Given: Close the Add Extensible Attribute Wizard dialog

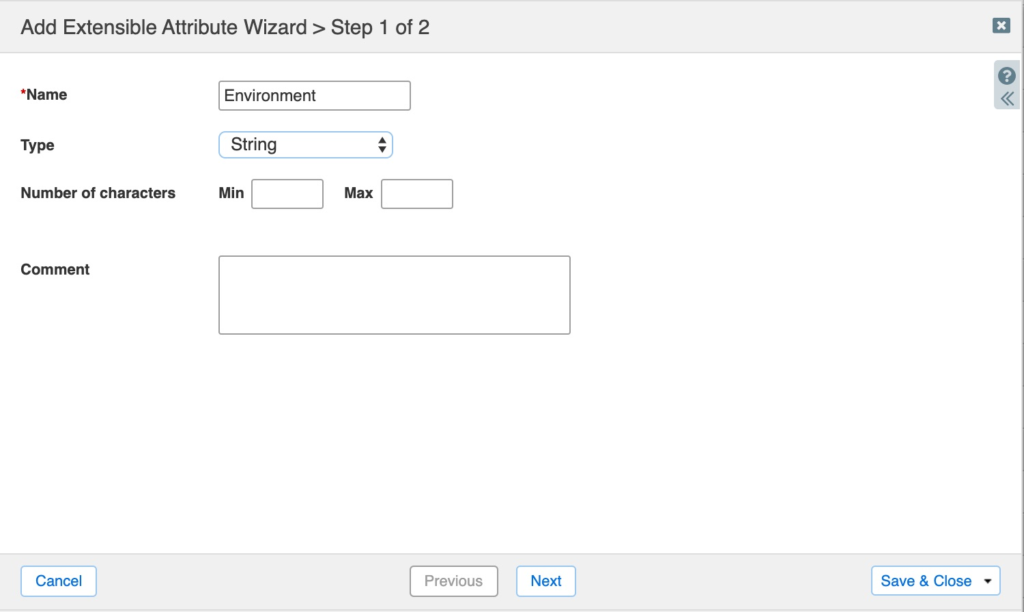Looking at the screenshot, I should tap(1001, 26).
